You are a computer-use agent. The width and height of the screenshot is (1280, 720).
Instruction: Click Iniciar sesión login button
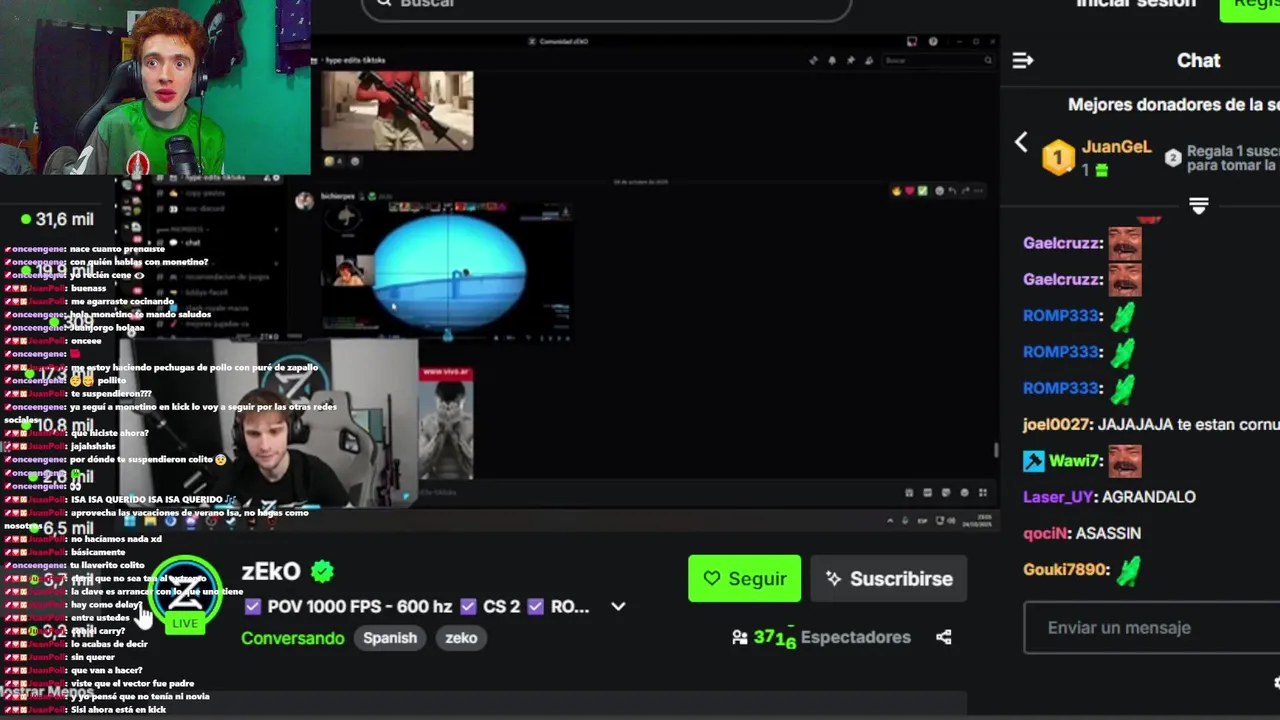(x=1136, y=4)
